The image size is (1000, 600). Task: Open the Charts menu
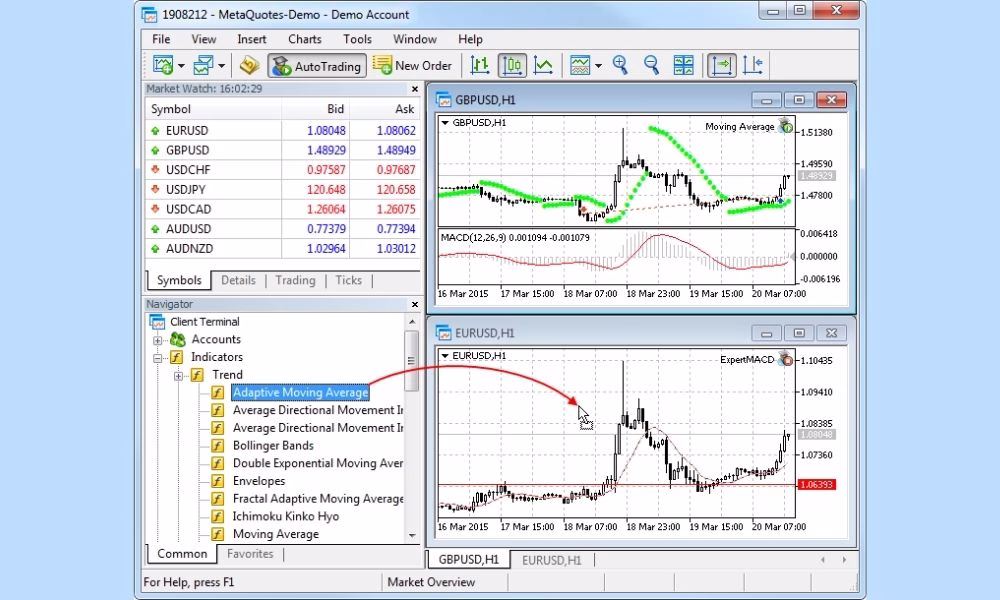(x=305, y=39)
